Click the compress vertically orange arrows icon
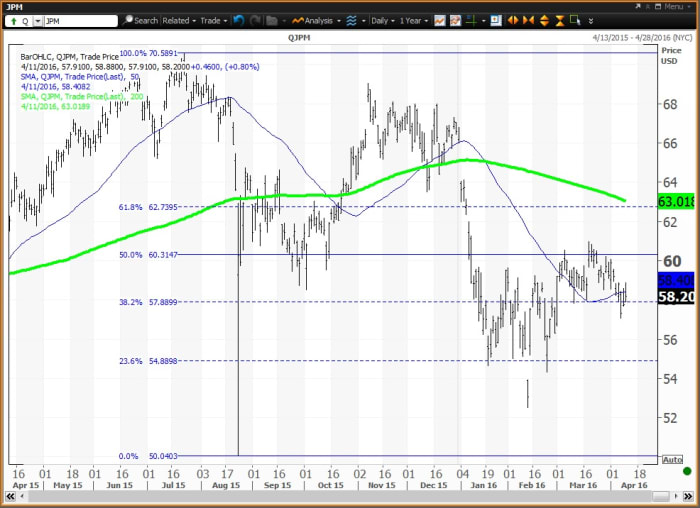 (560, 21)
